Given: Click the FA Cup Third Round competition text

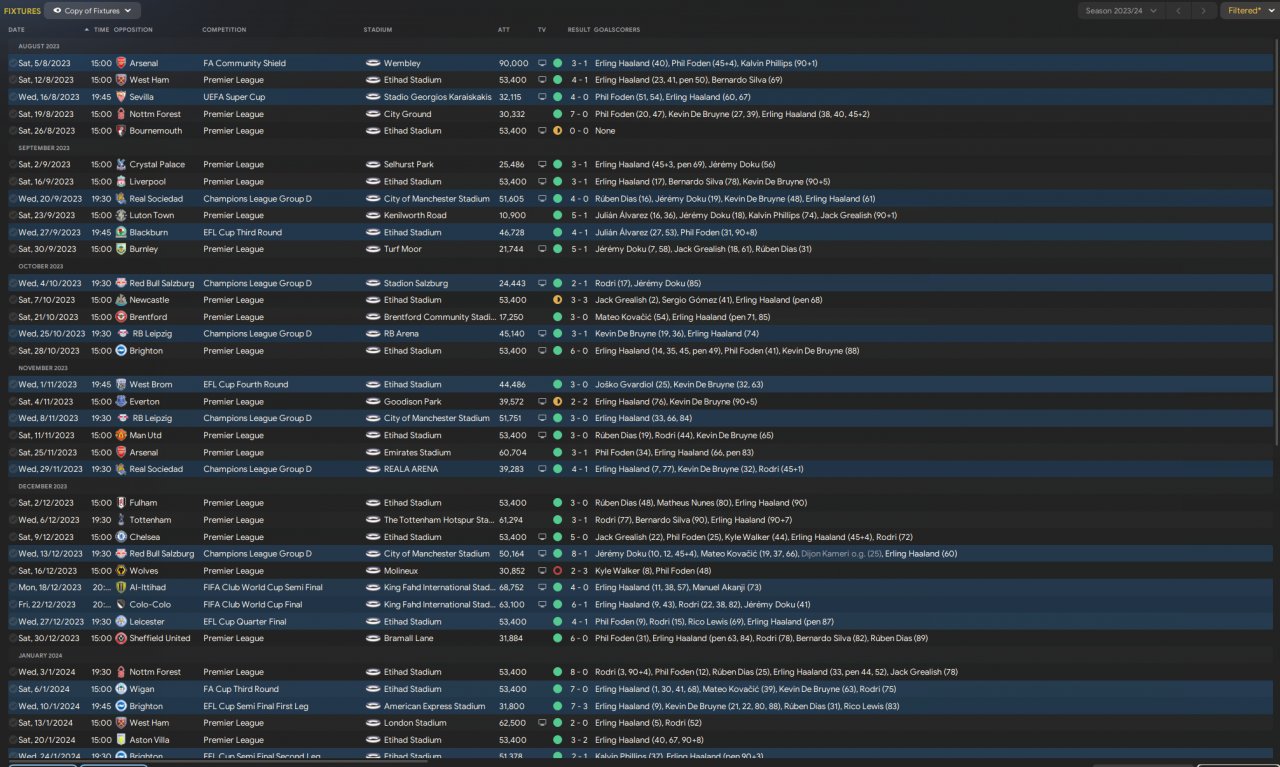Looking at the screenshot, I should (x=241, y=689).
